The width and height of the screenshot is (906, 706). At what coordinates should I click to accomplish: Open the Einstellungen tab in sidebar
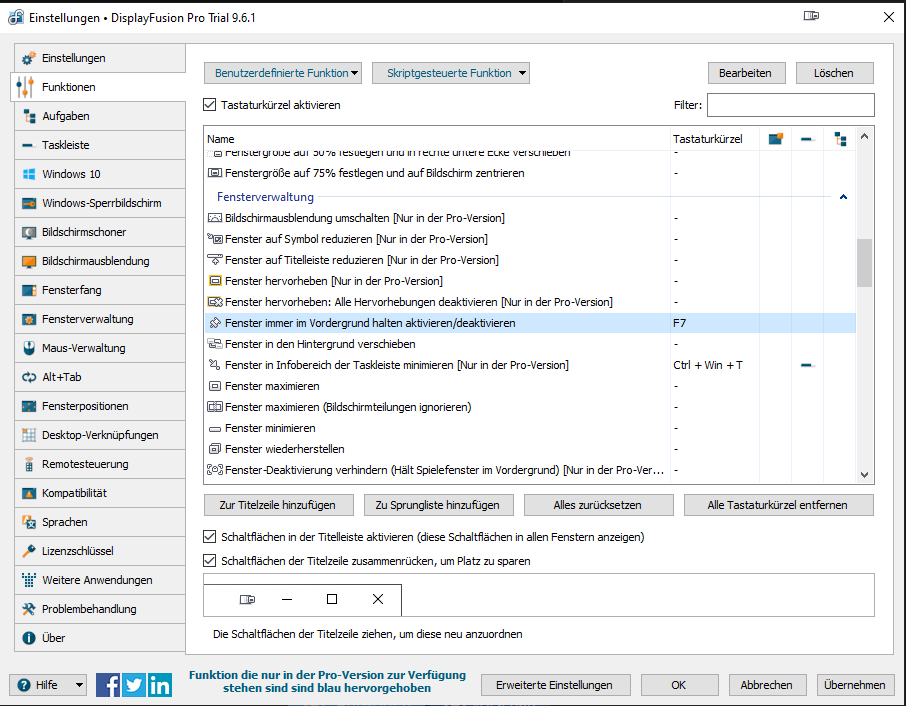coord(99,58)
